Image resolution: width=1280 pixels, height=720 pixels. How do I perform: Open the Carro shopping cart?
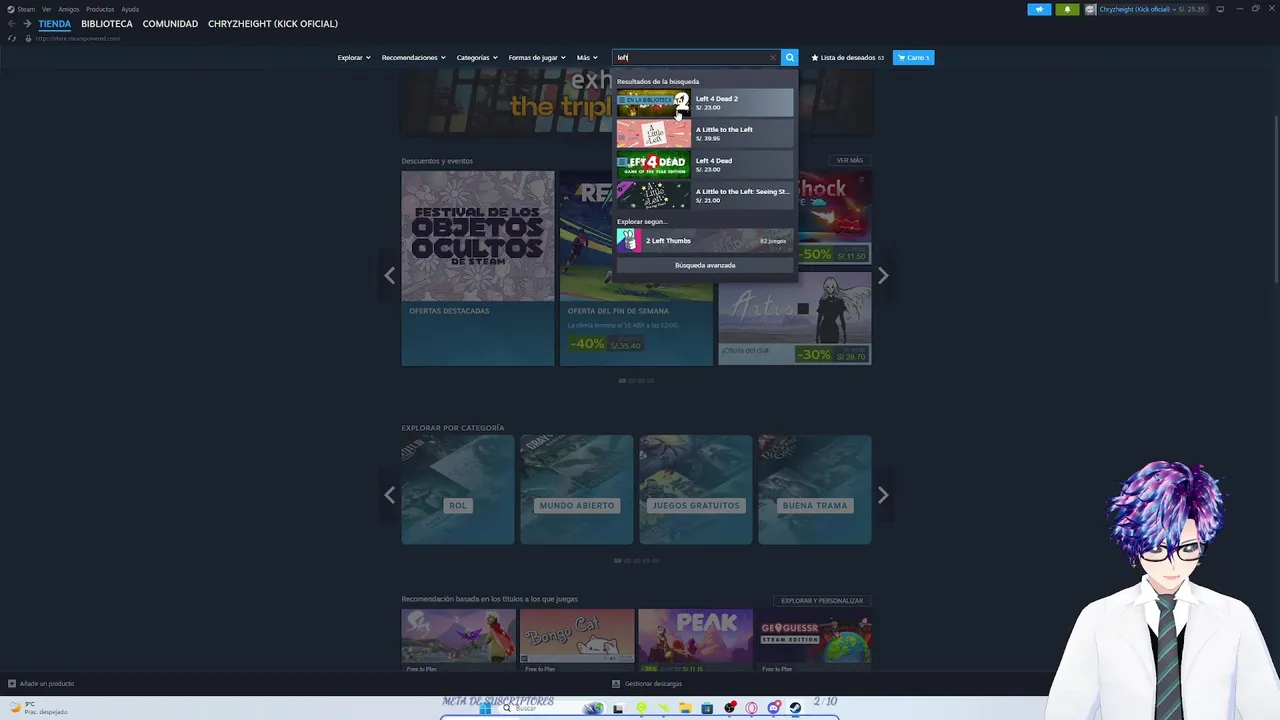pos(913,57)
